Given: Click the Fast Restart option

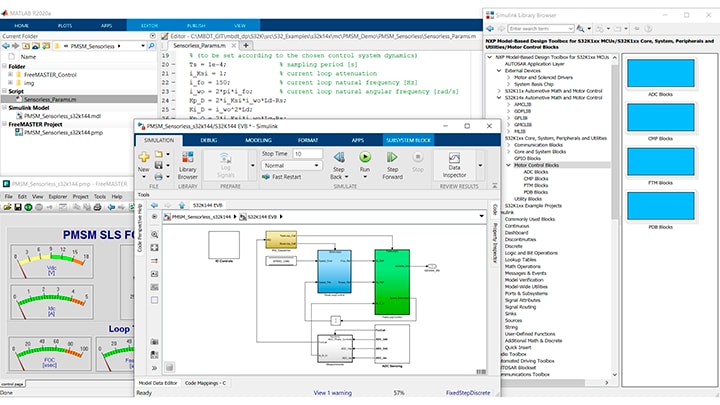Looking at the screenshot, I should [286, 176].
